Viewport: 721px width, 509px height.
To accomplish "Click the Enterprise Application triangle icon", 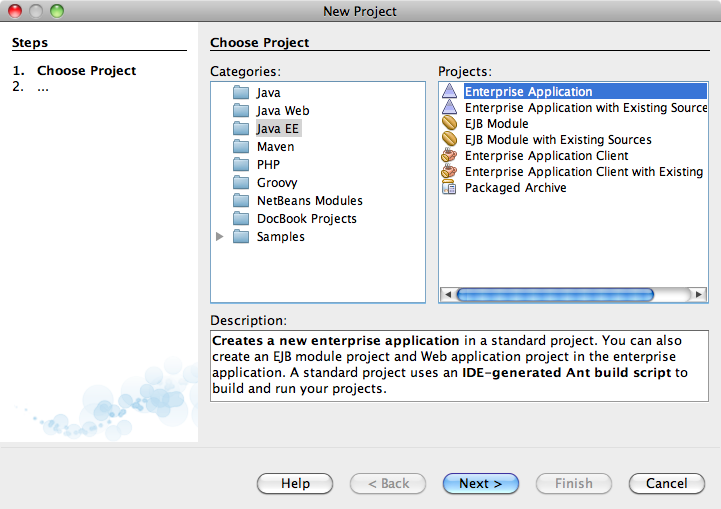I will click(x=449, y=91).
